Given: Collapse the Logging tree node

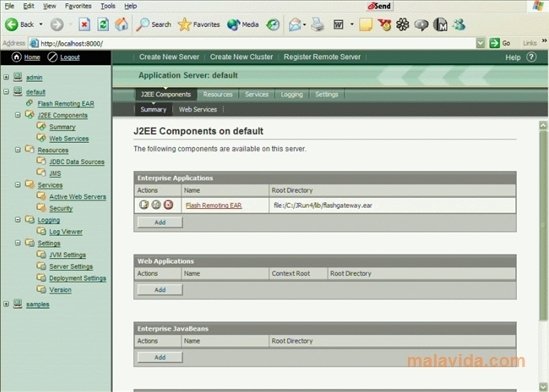Looking at the screenshot, I should [x=18, y=220].
